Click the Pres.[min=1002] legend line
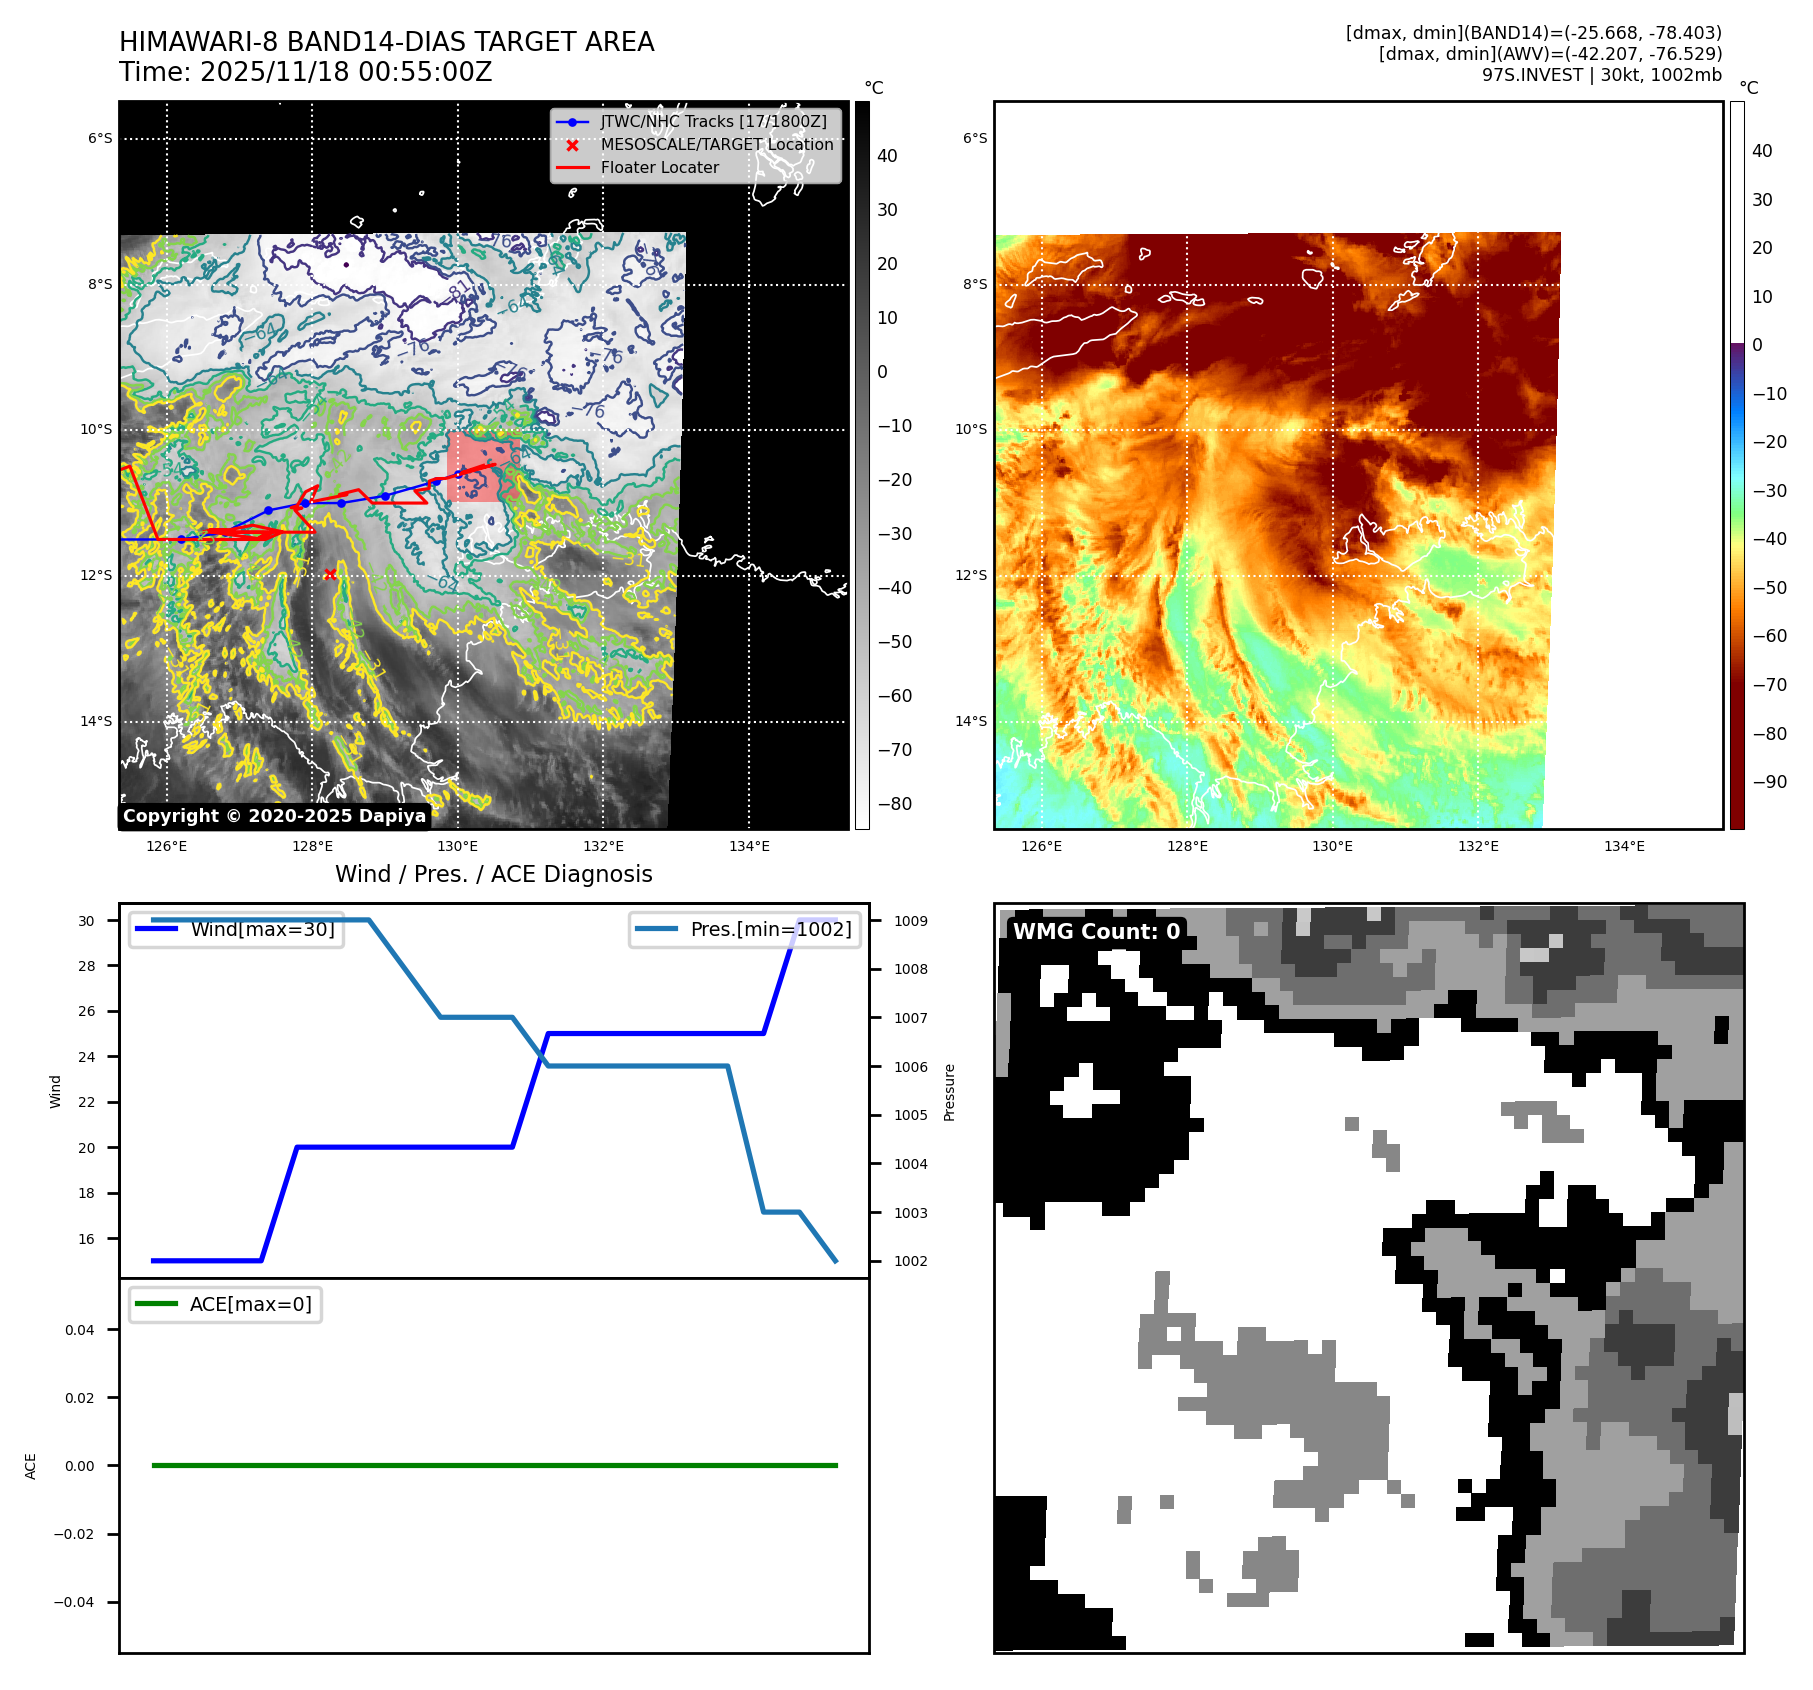 tap(656, 929)
